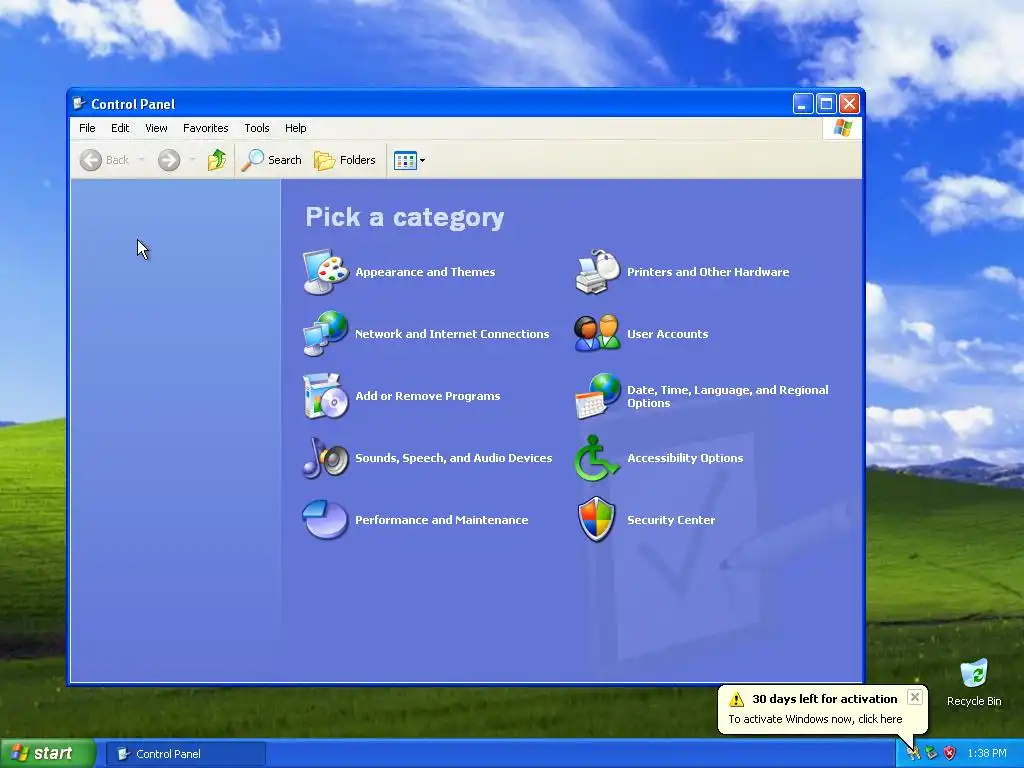This screenshot has height=768, width=1024.
Task: Click the Up folder toolbar icon
Action: [x=216, y=160]
